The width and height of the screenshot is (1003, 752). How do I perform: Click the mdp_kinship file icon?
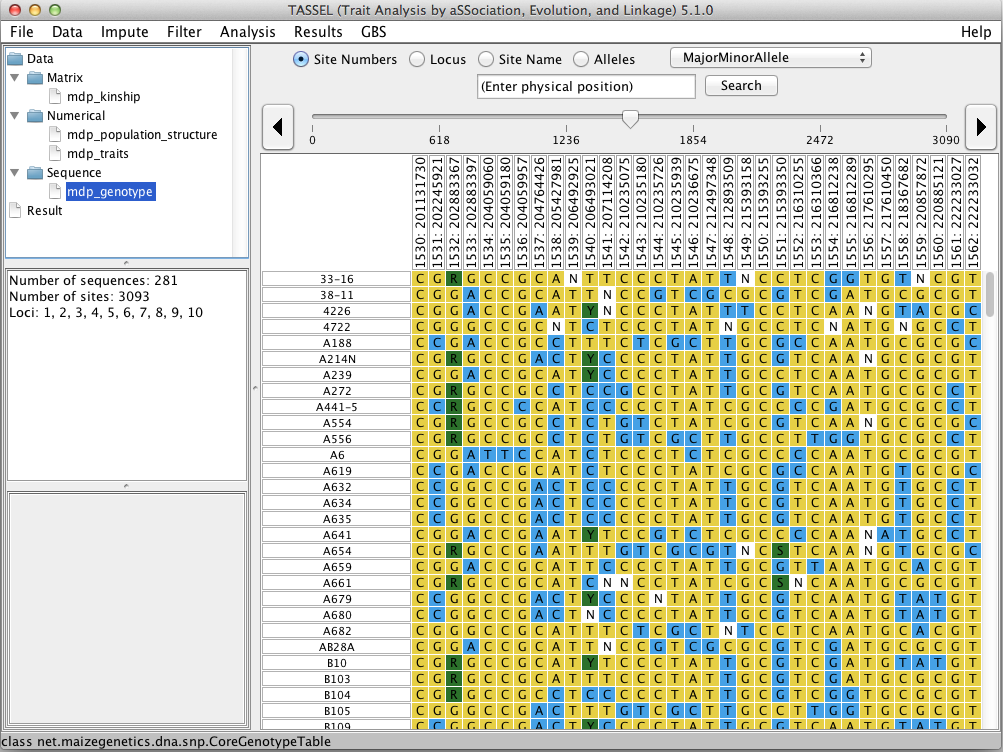pyautogui.click(x=55, y=97)
